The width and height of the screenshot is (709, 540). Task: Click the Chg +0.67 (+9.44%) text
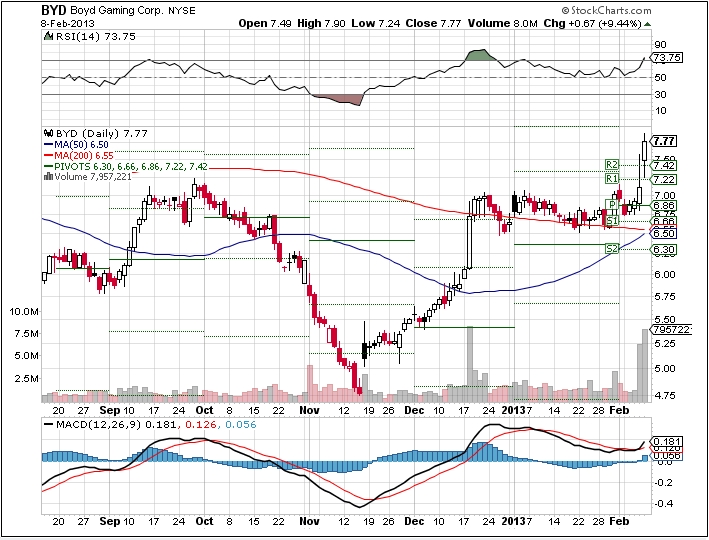pos(592,24)
